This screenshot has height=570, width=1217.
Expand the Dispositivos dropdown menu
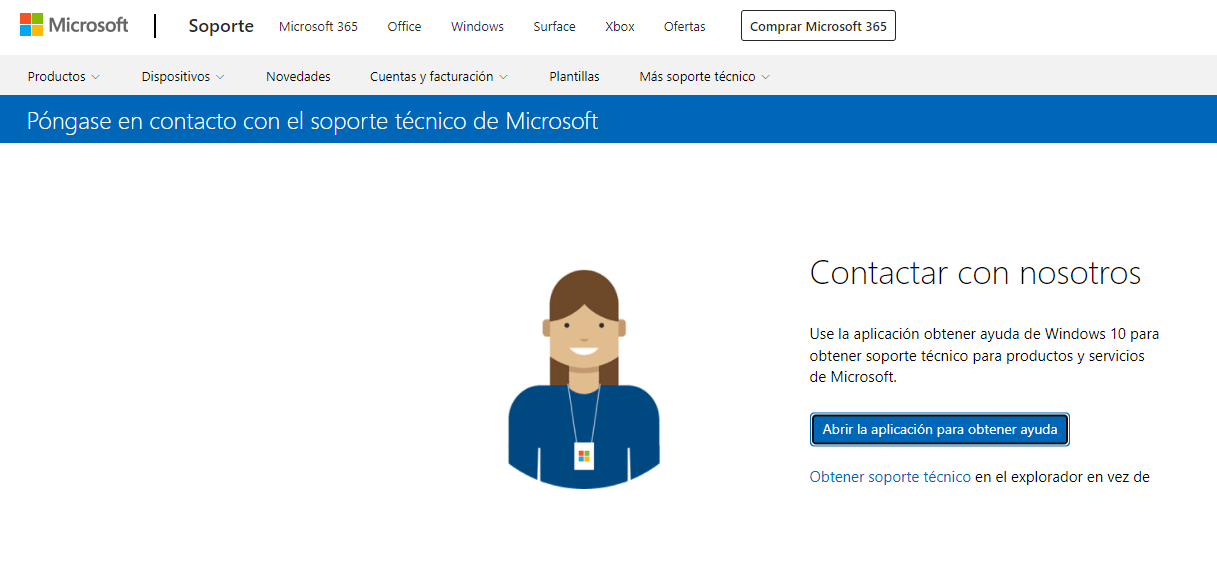click(183, 76)
